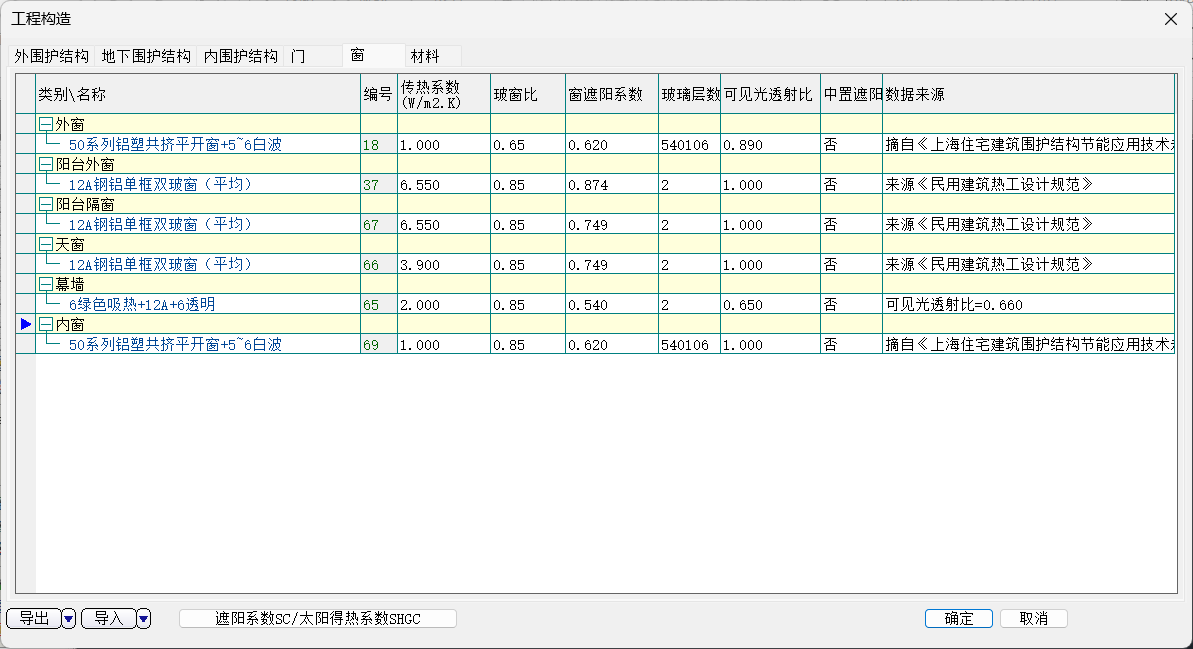Image resolution: width=1193 pixels, height=649 pixels.
Task: Switch to the 材料 tab
Action: click(x=425, y=56)
